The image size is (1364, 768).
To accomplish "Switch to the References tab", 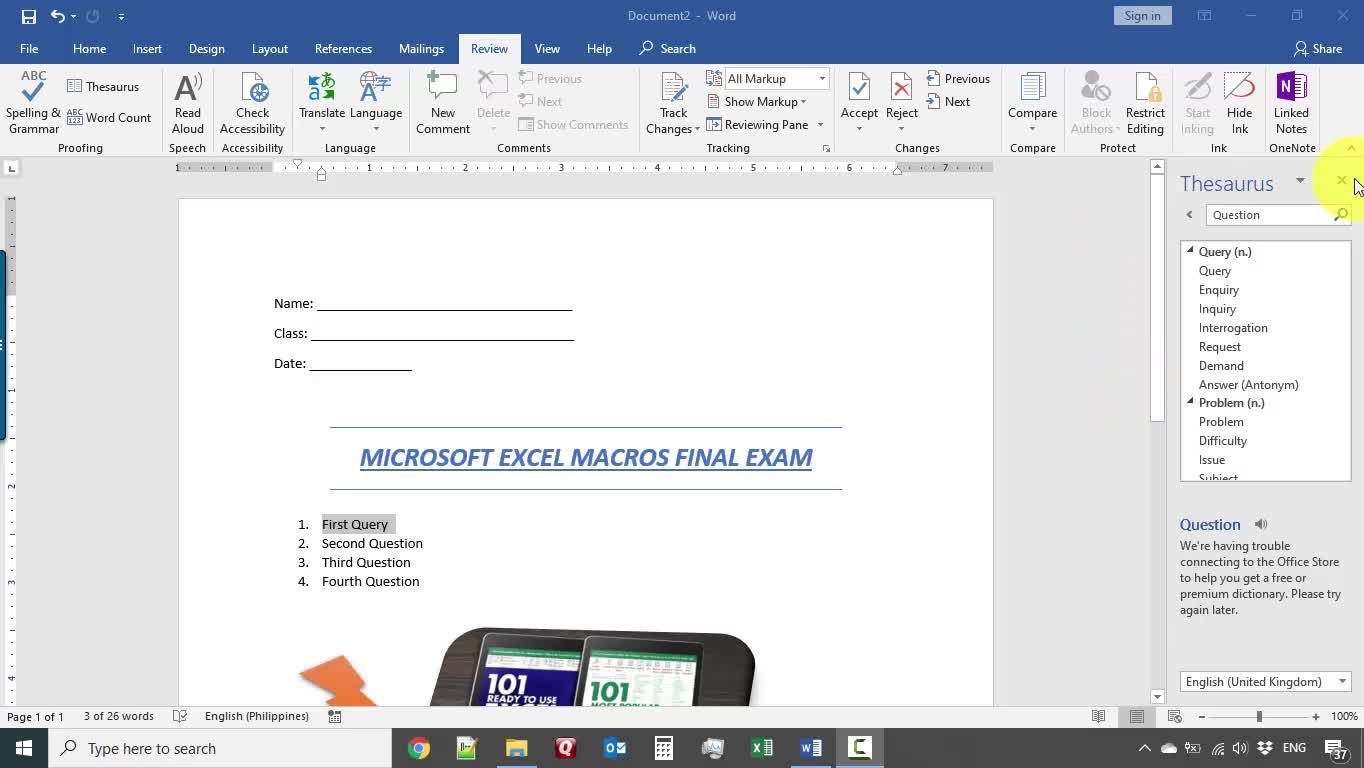I will click(x=343, y=48).
